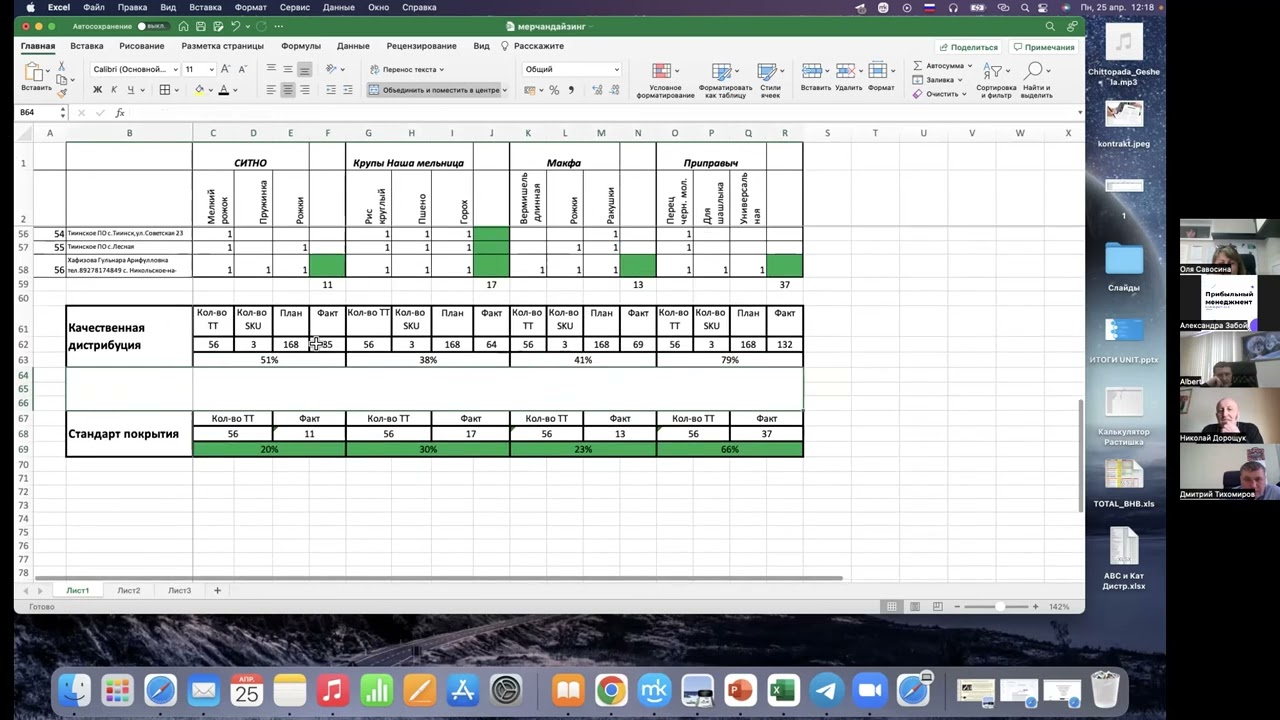This screenshot has height=720, width=1280.
Task: Open Conditional Formatting (Условное форматирование)
Action: click(664, 79)
